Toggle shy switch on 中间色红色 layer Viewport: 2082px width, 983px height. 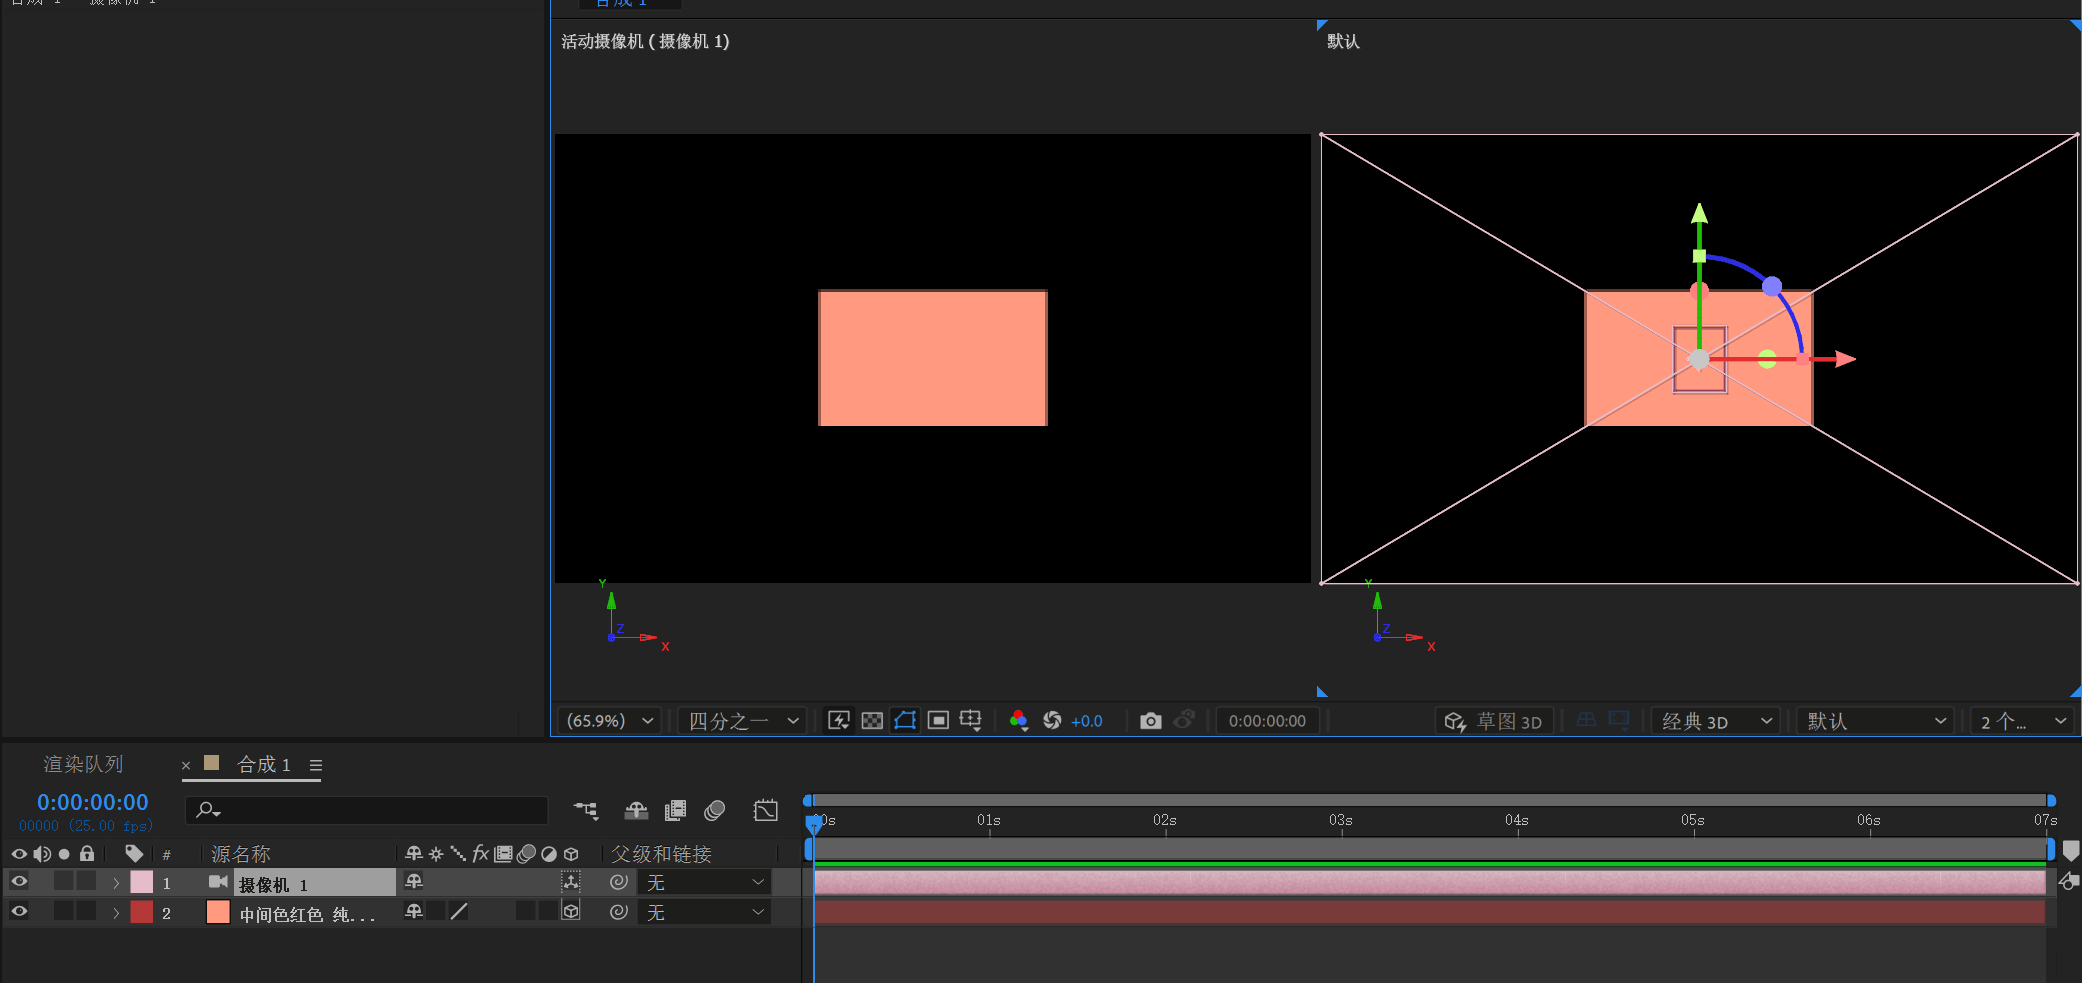pos(414,911)
